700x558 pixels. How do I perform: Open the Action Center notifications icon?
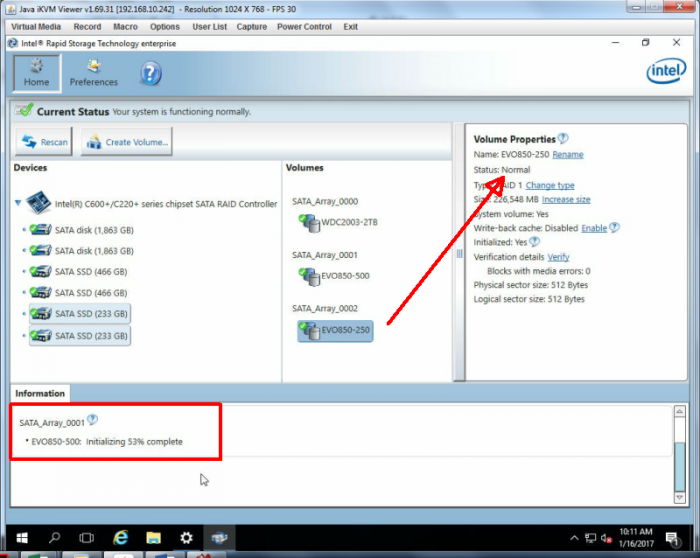672,539
